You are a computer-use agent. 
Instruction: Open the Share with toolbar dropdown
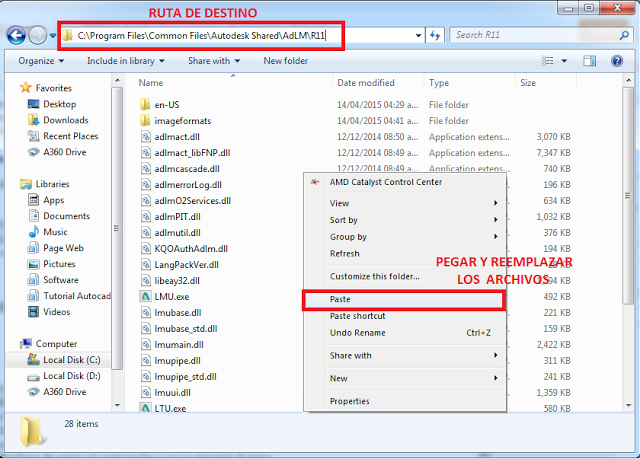pos(213,61)
